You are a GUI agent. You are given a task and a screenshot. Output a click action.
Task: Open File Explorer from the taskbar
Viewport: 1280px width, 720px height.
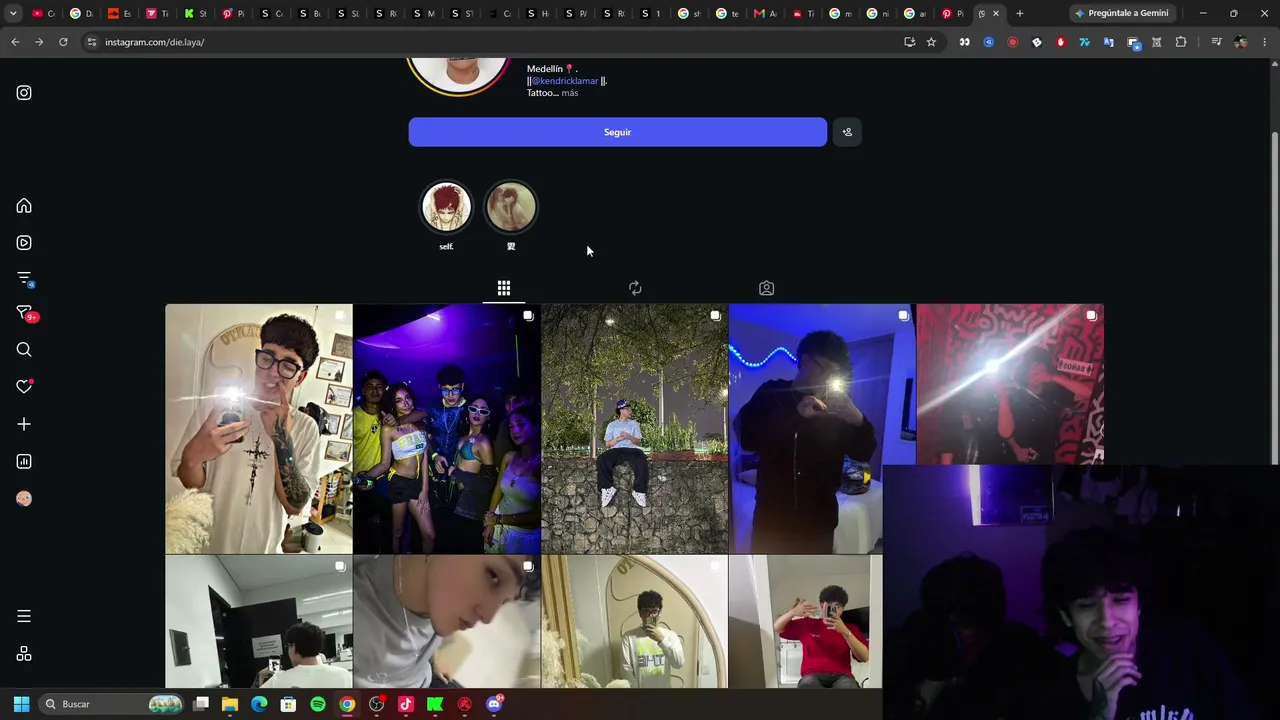pyautogui.click(x=230, y=704)
